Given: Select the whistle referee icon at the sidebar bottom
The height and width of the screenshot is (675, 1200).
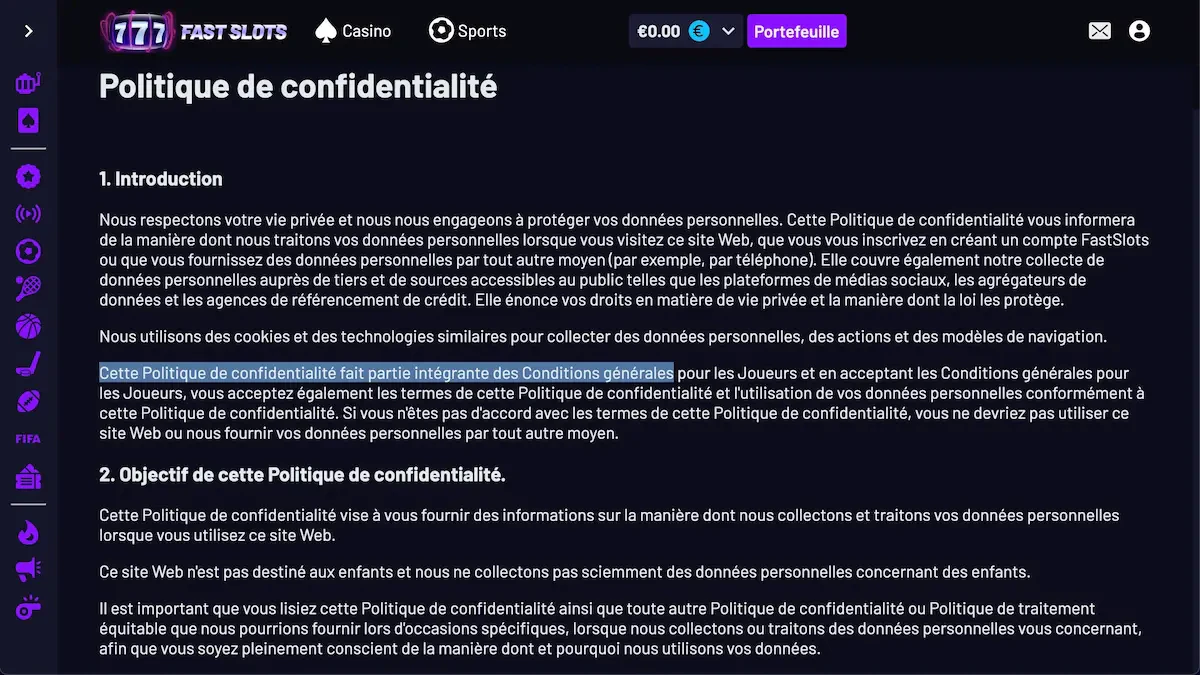Looking at the screenshot, I should 28,608.
